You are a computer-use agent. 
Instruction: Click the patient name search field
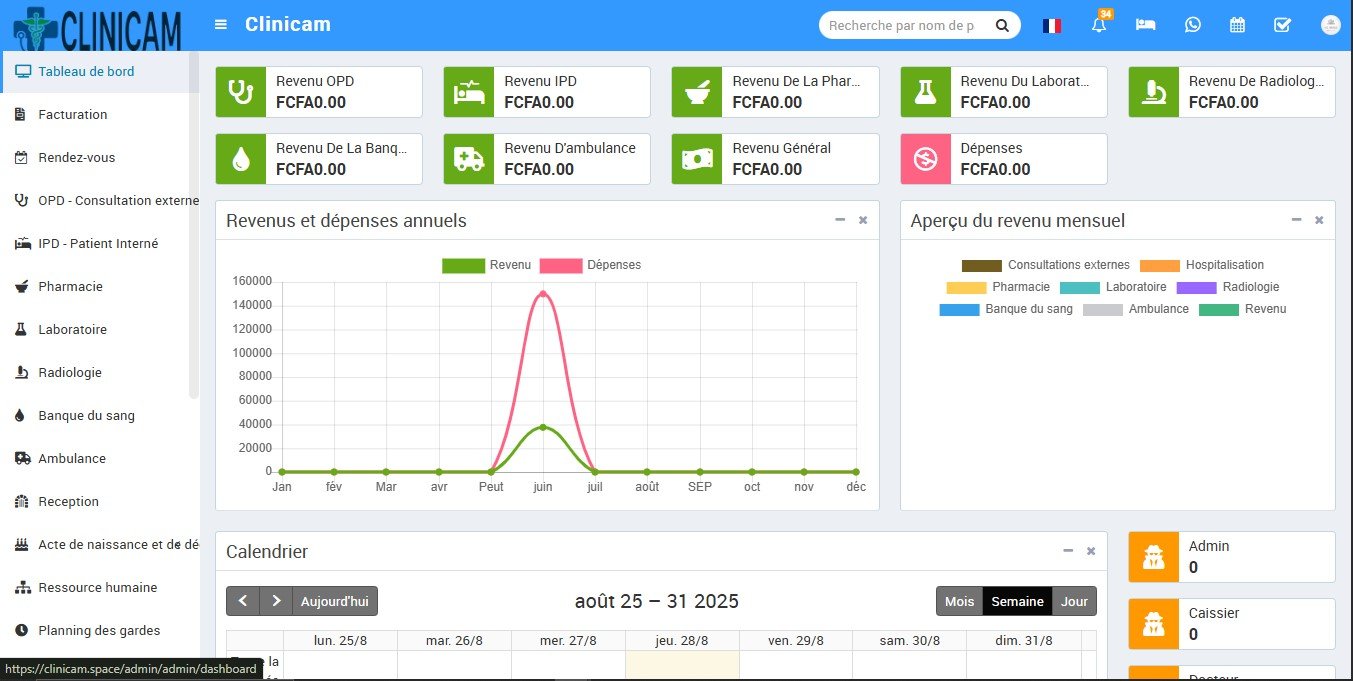902,26
